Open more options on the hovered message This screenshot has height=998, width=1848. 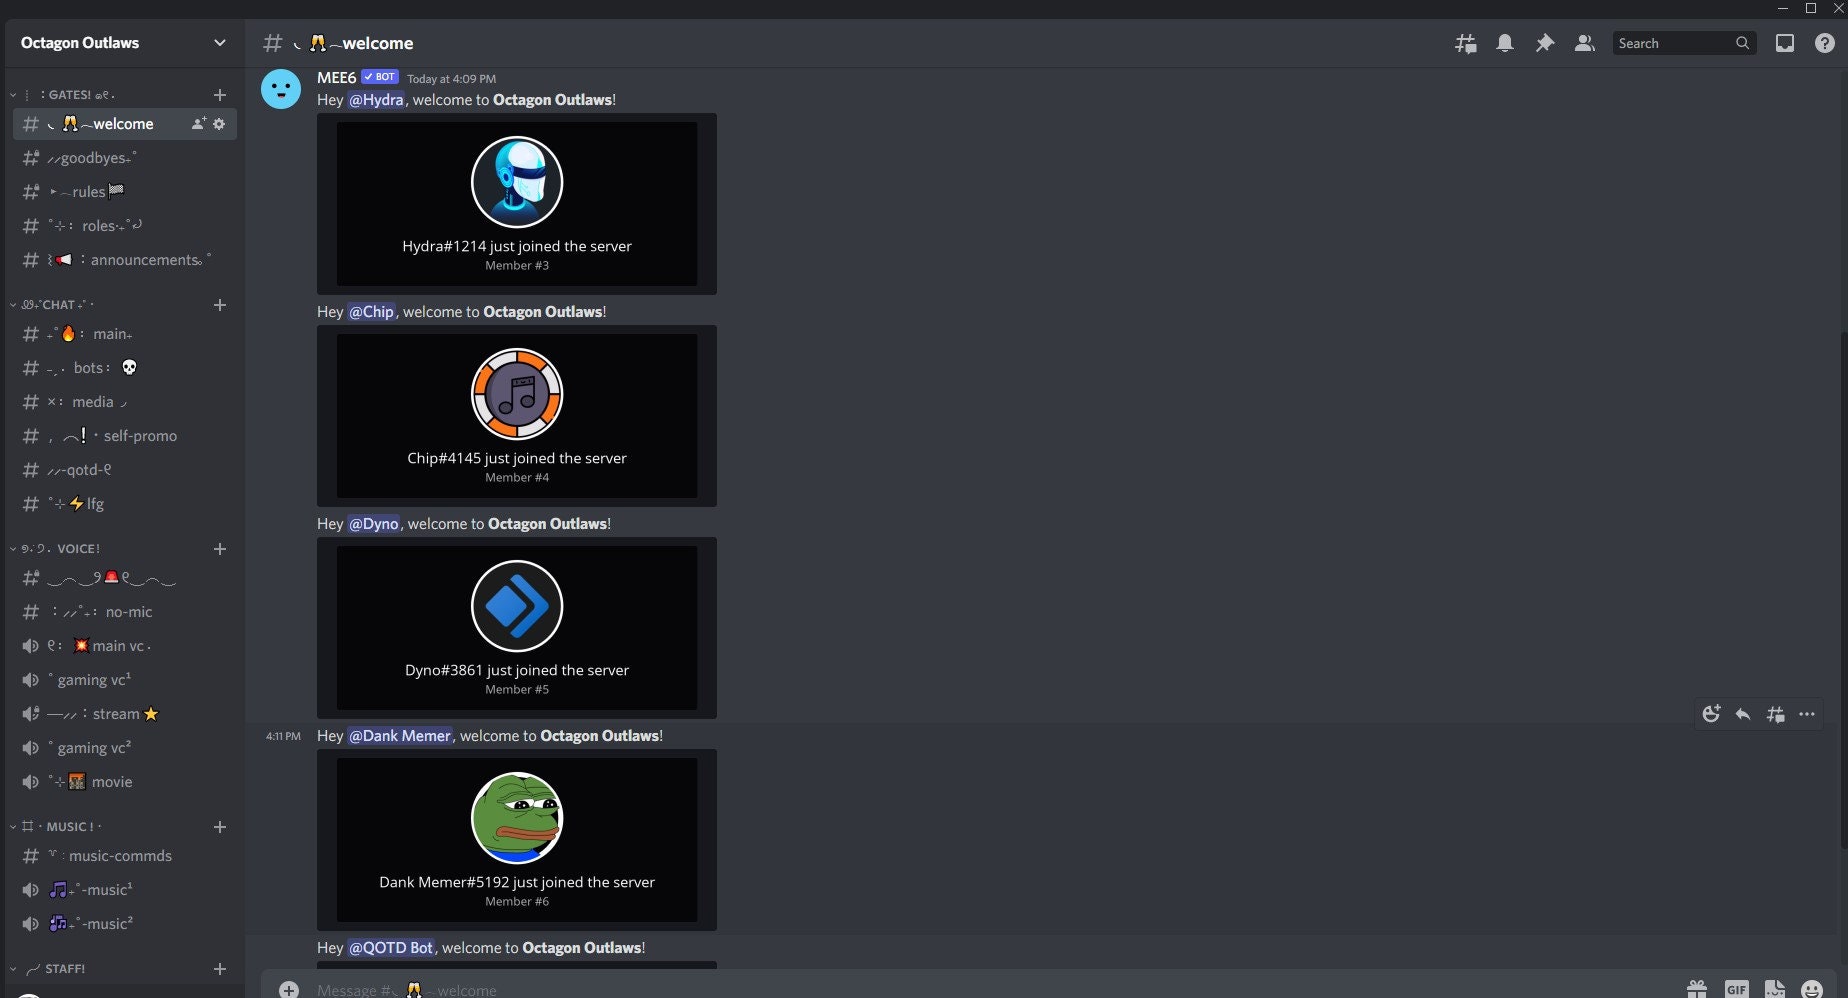click(1807, 714)
